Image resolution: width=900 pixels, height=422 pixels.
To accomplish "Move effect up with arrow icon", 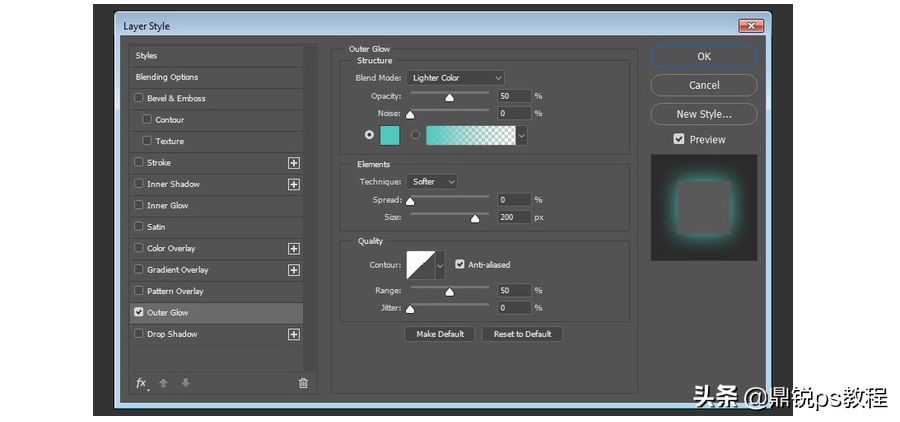I will pos(164,383).
